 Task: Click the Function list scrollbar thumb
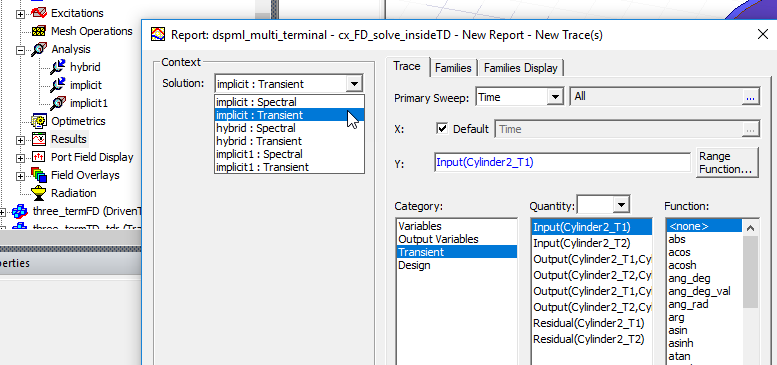(750, 271)
